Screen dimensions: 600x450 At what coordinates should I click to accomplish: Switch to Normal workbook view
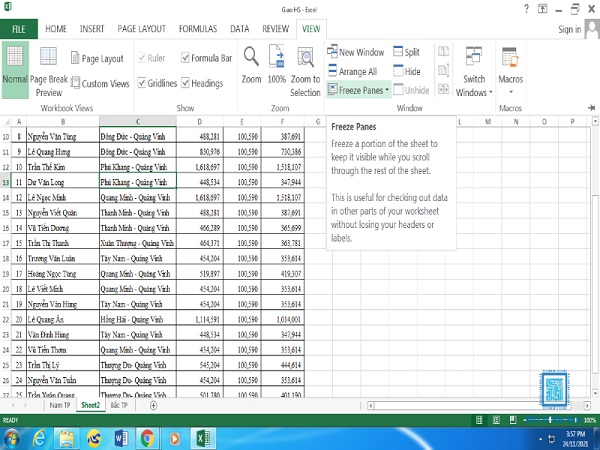15,70
